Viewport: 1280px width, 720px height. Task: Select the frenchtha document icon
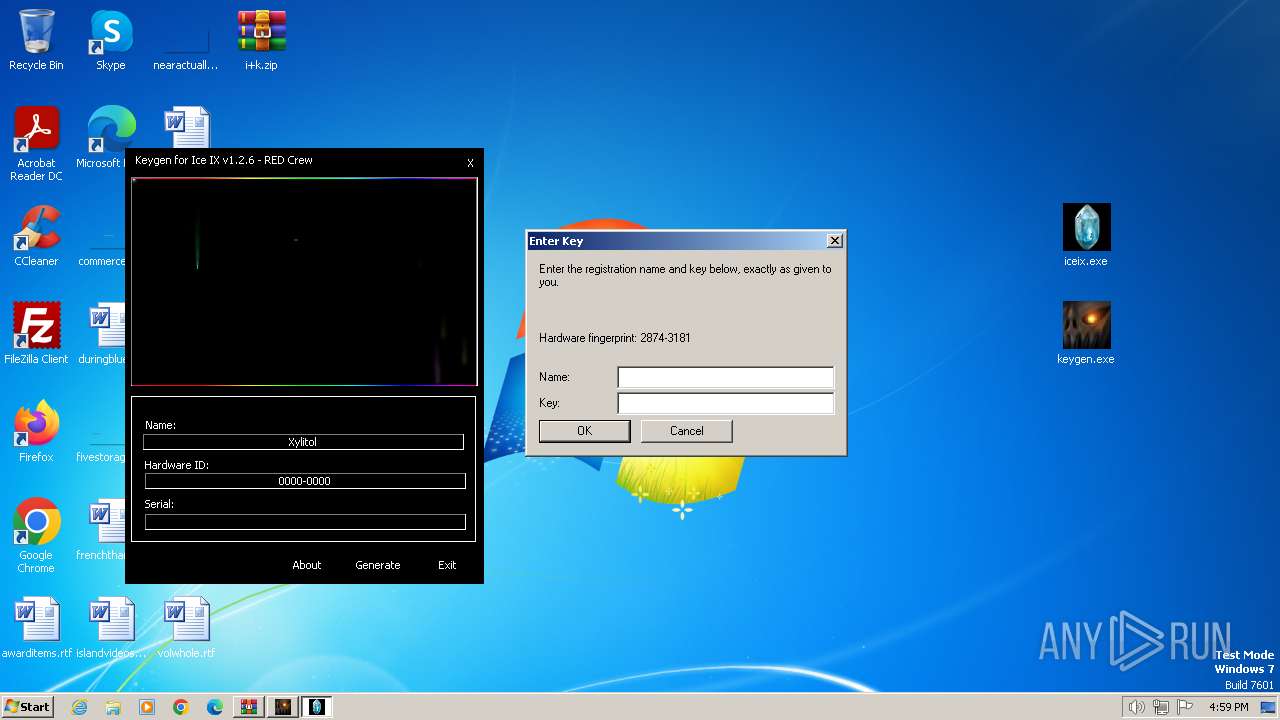[x=103, y=530]
